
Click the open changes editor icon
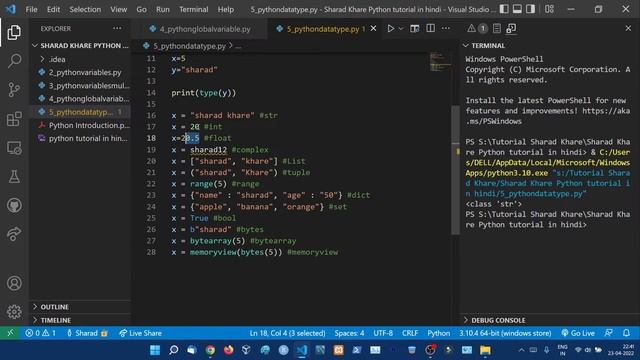click(415, 29)
